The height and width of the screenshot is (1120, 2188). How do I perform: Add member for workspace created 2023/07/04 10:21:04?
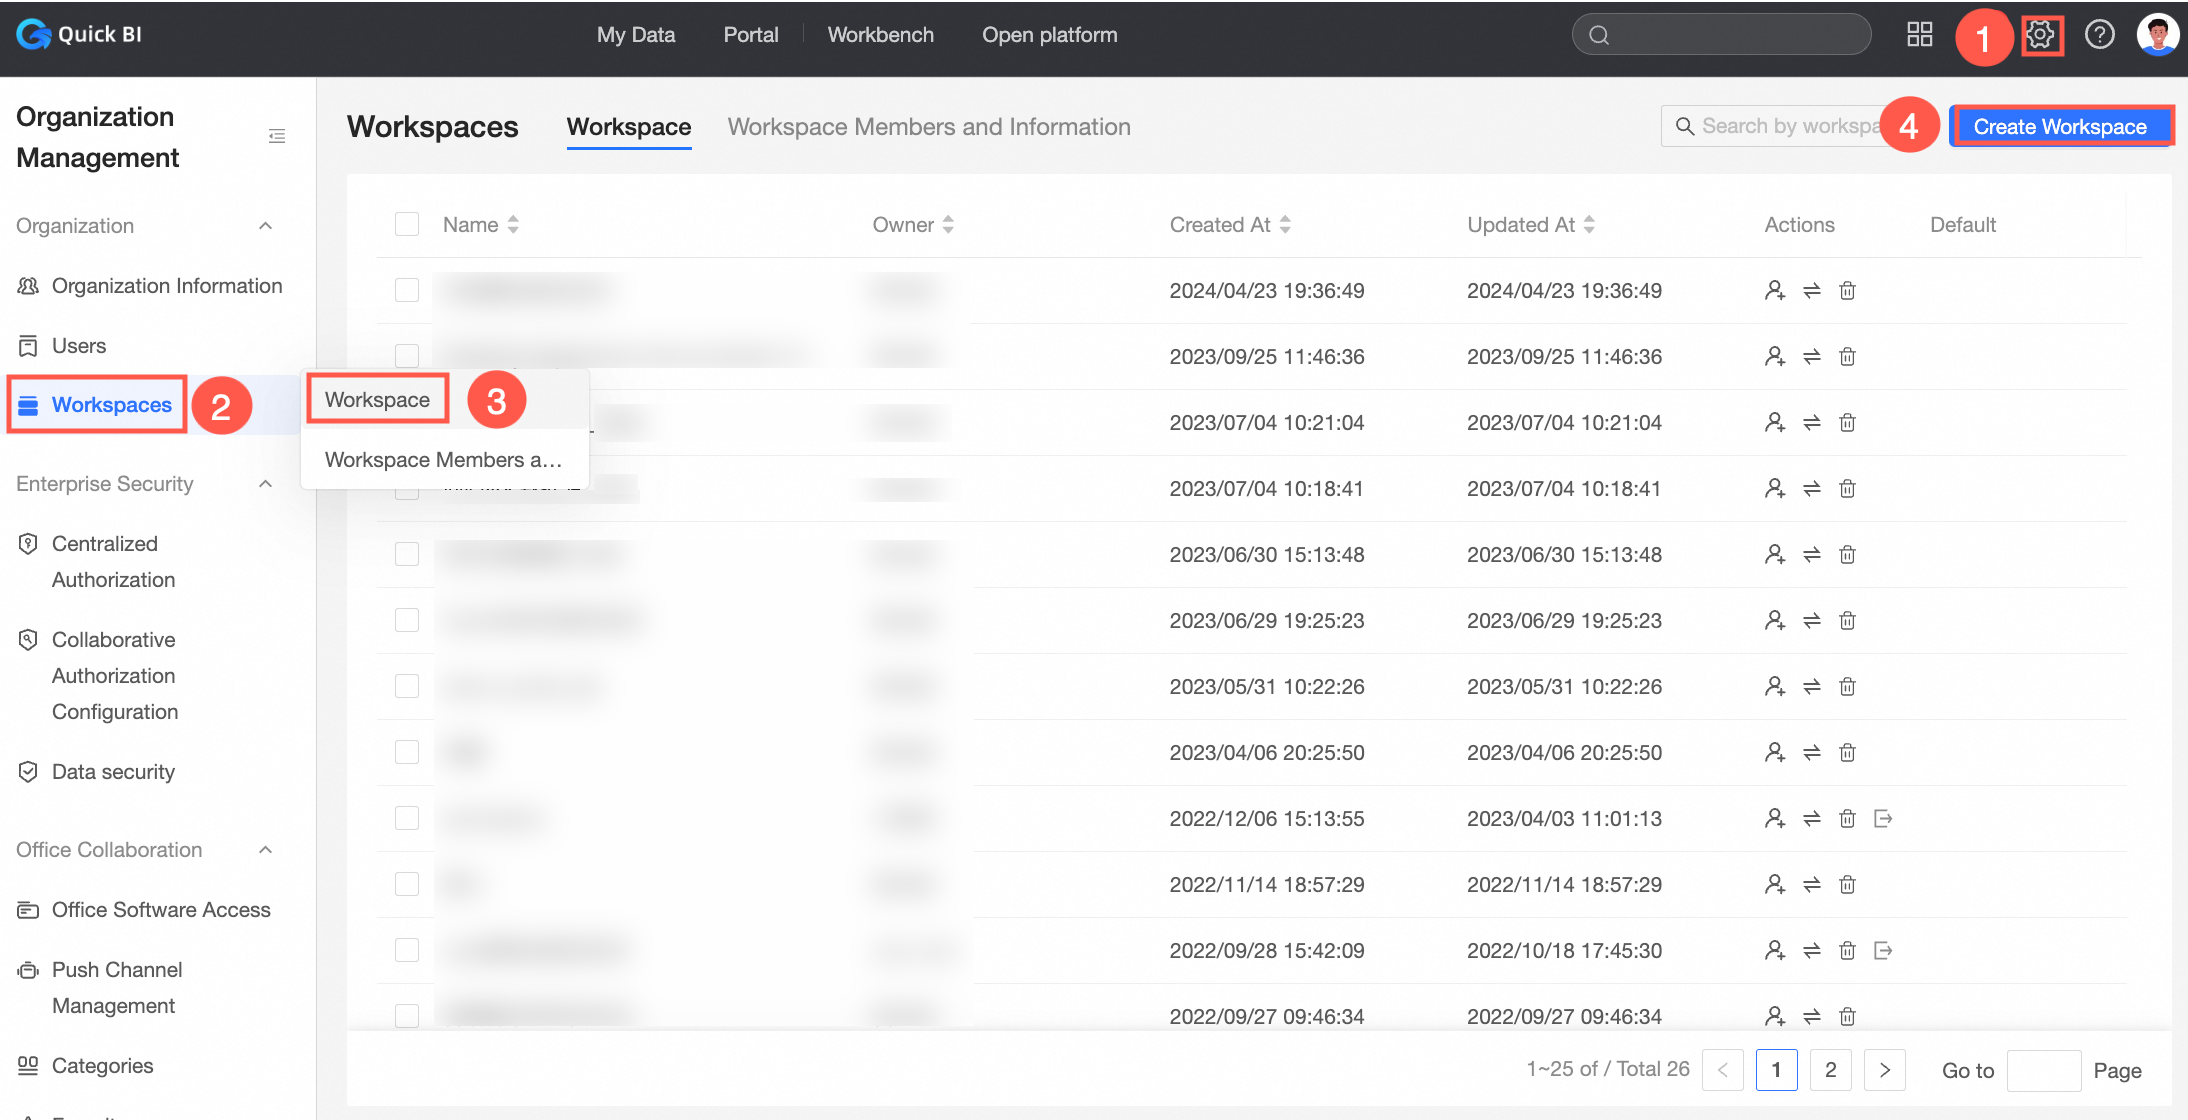click(x=1775, y=423)
